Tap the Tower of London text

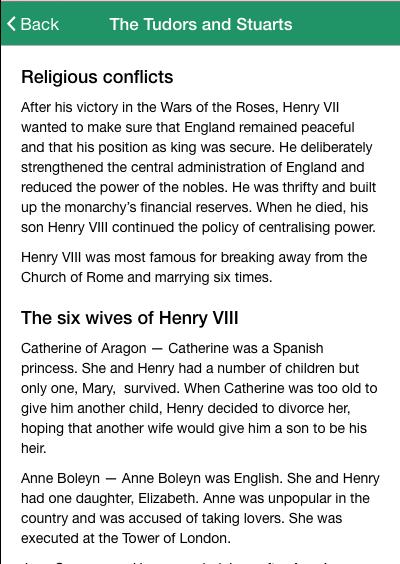(176, 538)
